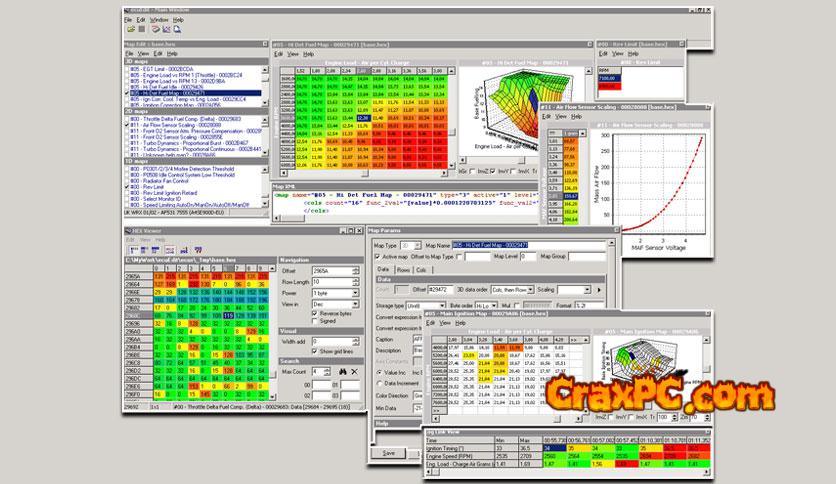Switch to the Rows tab in Map Params
The width and height of the screenshot is (836, 484).
[404, 270]
